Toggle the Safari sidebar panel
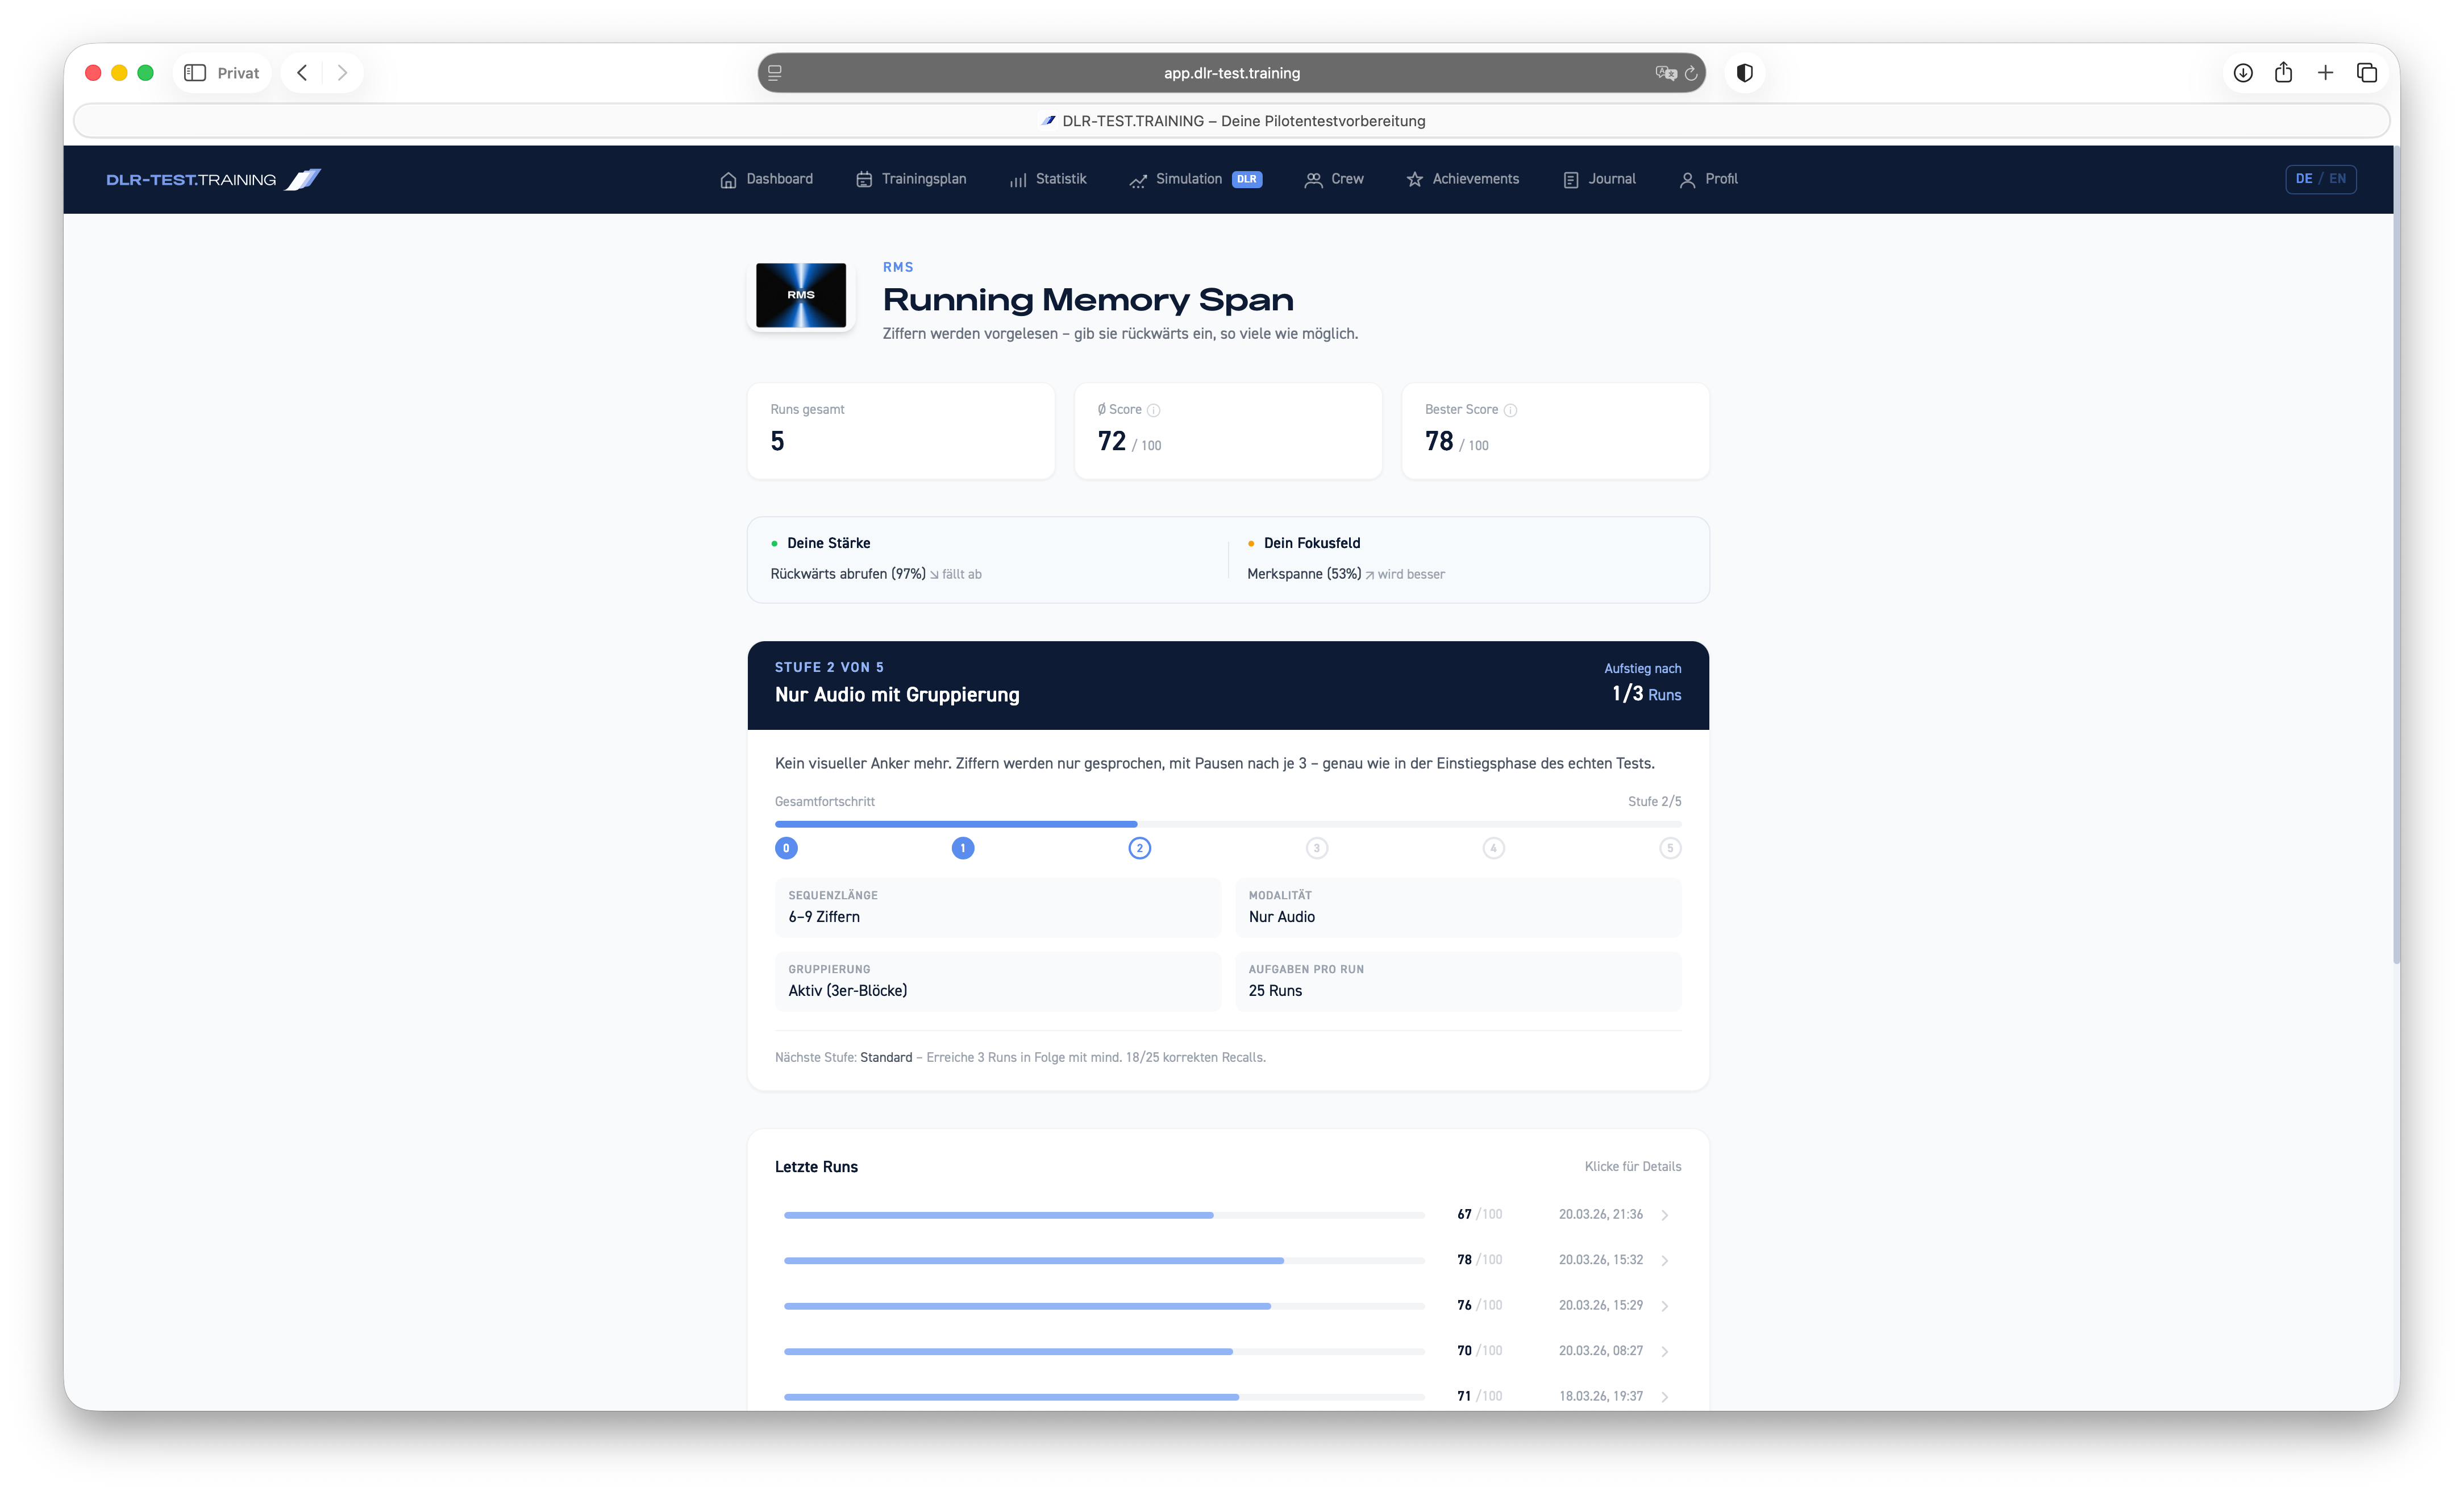 196,72
